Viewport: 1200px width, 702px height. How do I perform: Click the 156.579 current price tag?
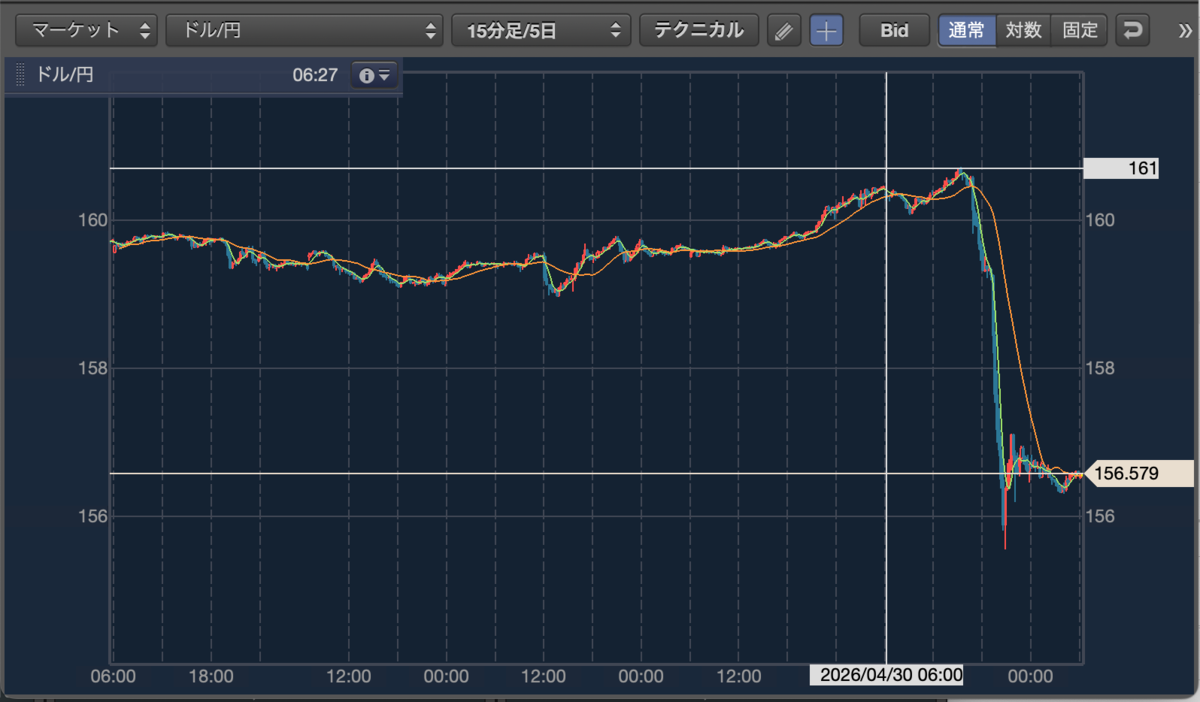click(1139, 473)
